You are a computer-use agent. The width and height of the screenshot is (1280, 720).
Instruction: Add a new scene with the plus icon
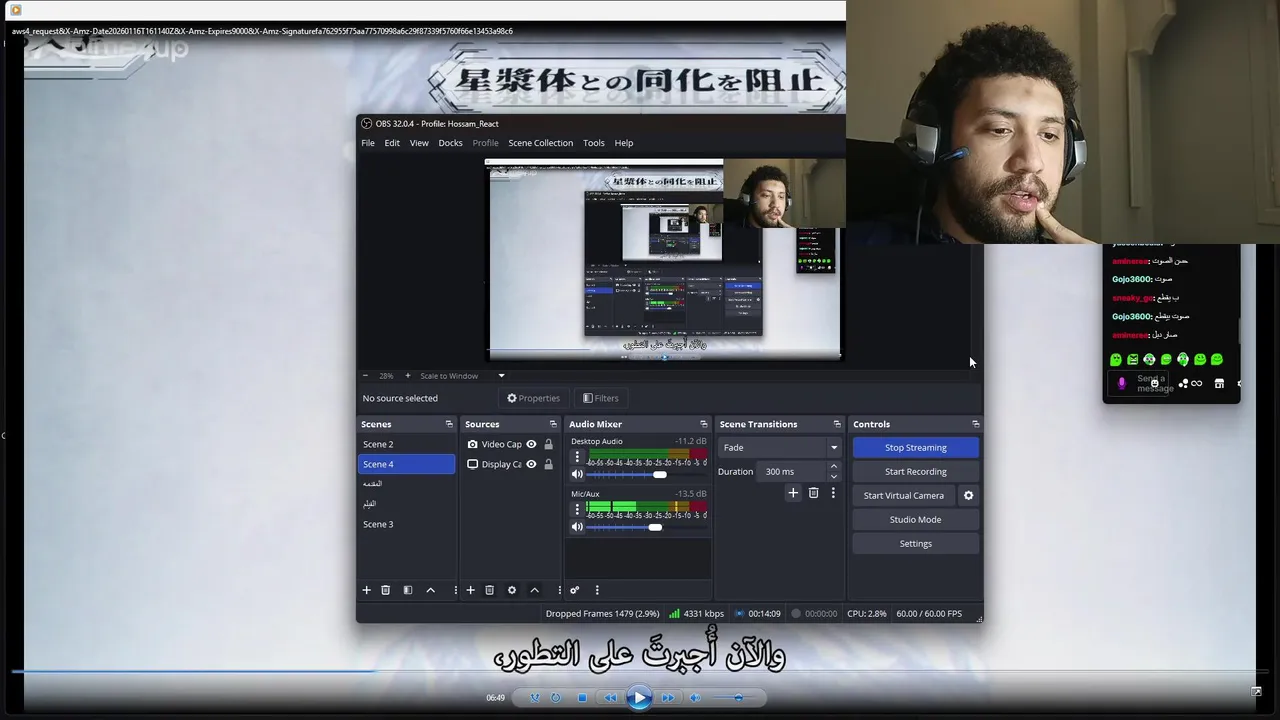tap(366, 590)
